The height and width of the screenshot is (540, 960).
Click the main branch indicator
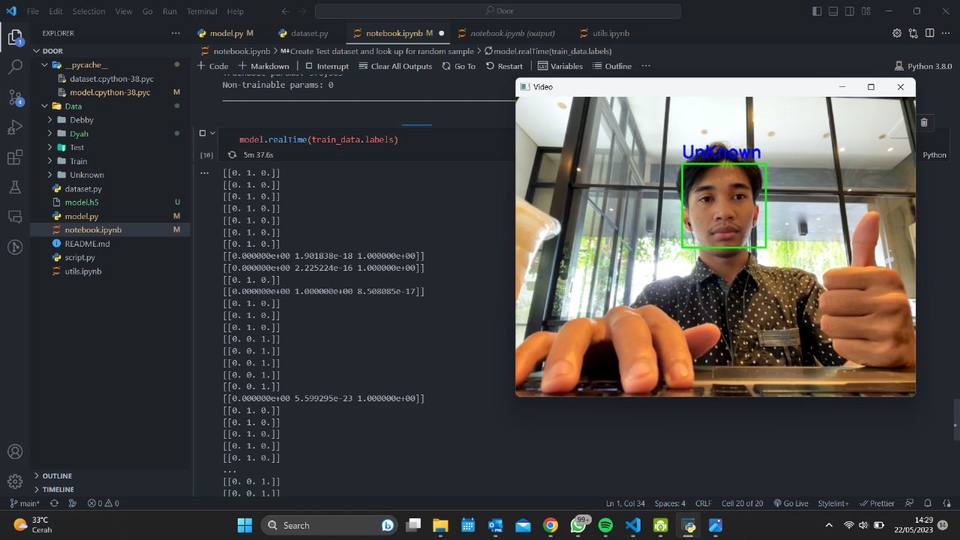point(25,503)
